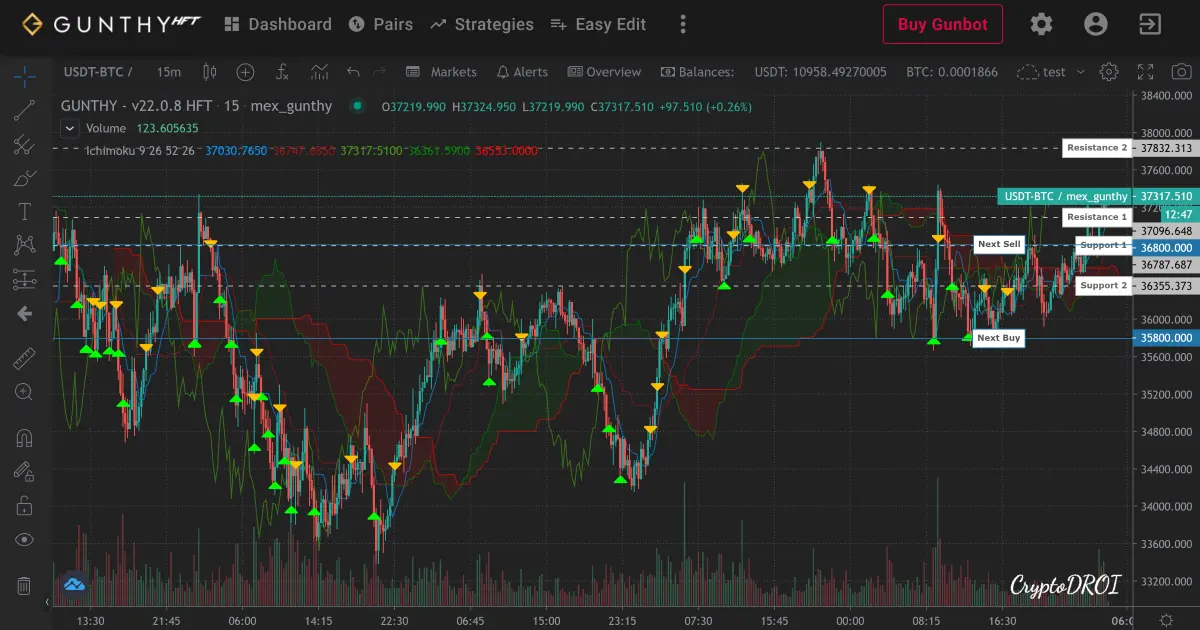The image size is (1200, 630).
Task: Switch to the Dashboard section
Action: tap(290, 24)
